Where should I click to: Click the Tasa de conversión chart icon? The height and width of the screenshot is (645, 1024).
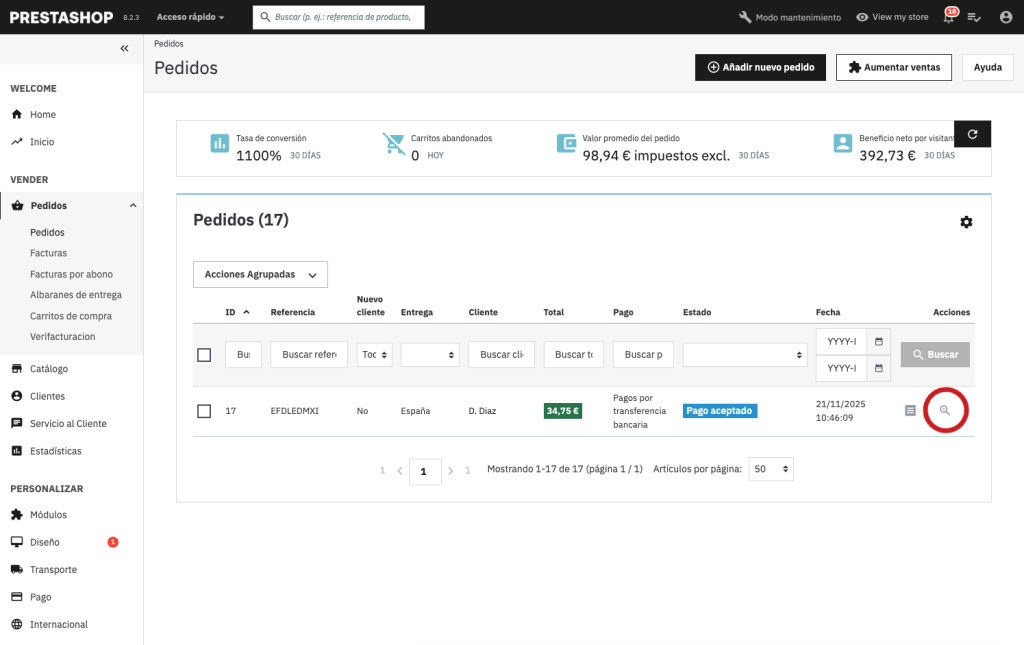click(219, 143)
